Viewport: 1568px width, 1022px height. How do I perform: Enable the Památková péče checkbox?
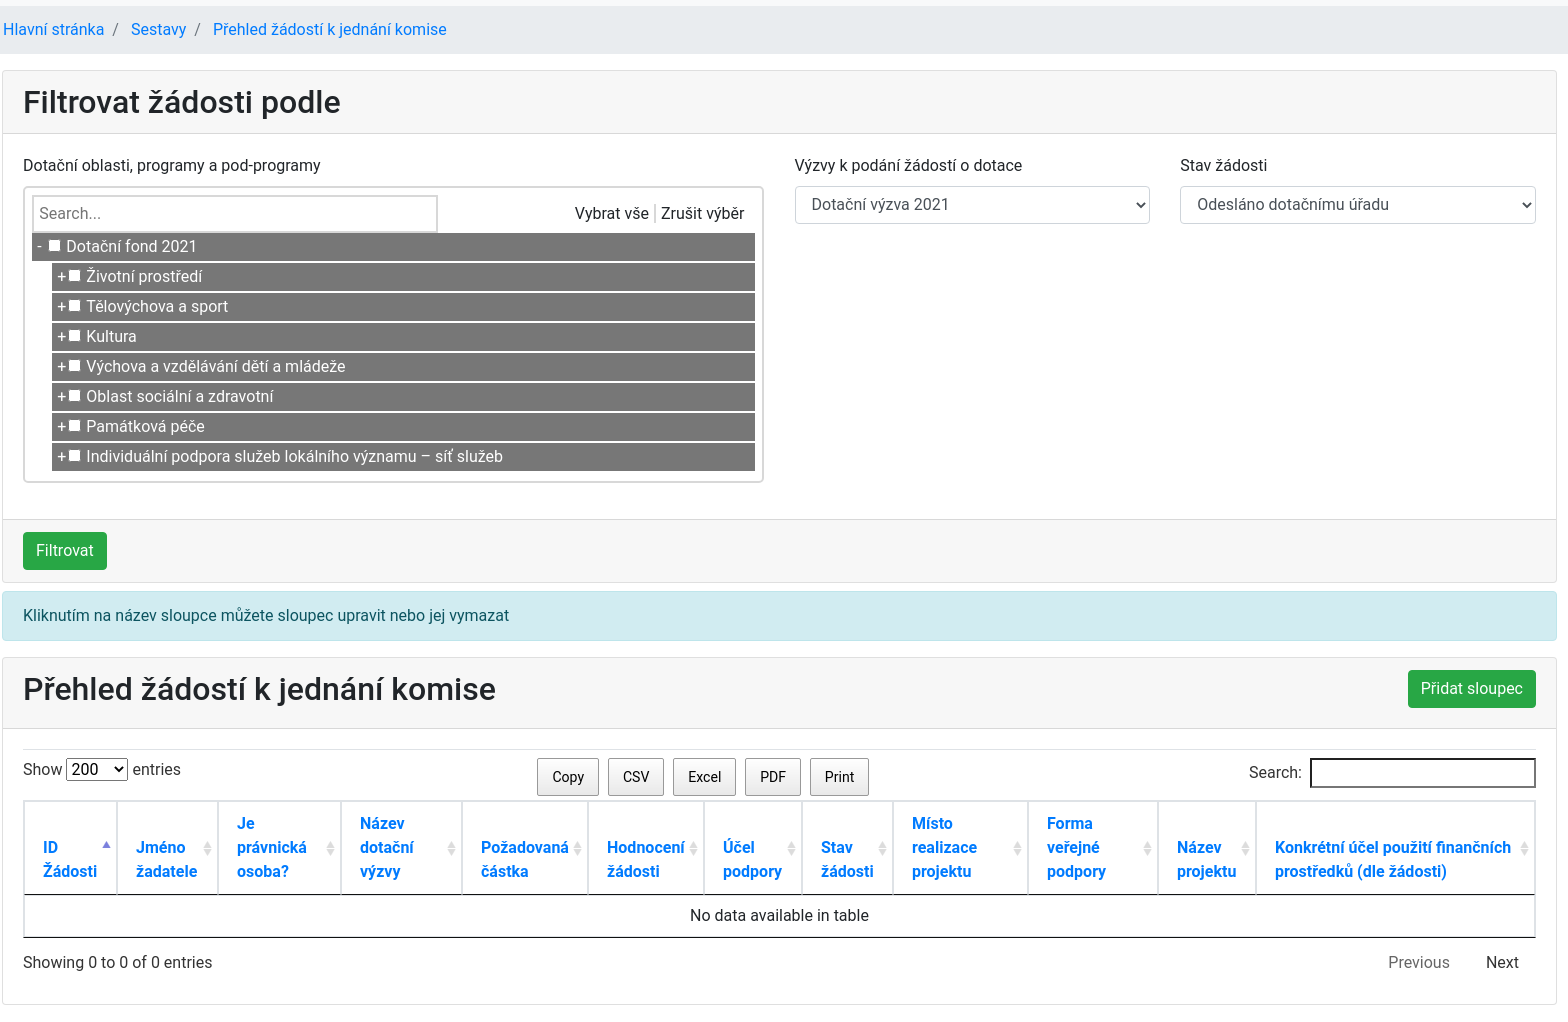75,426
